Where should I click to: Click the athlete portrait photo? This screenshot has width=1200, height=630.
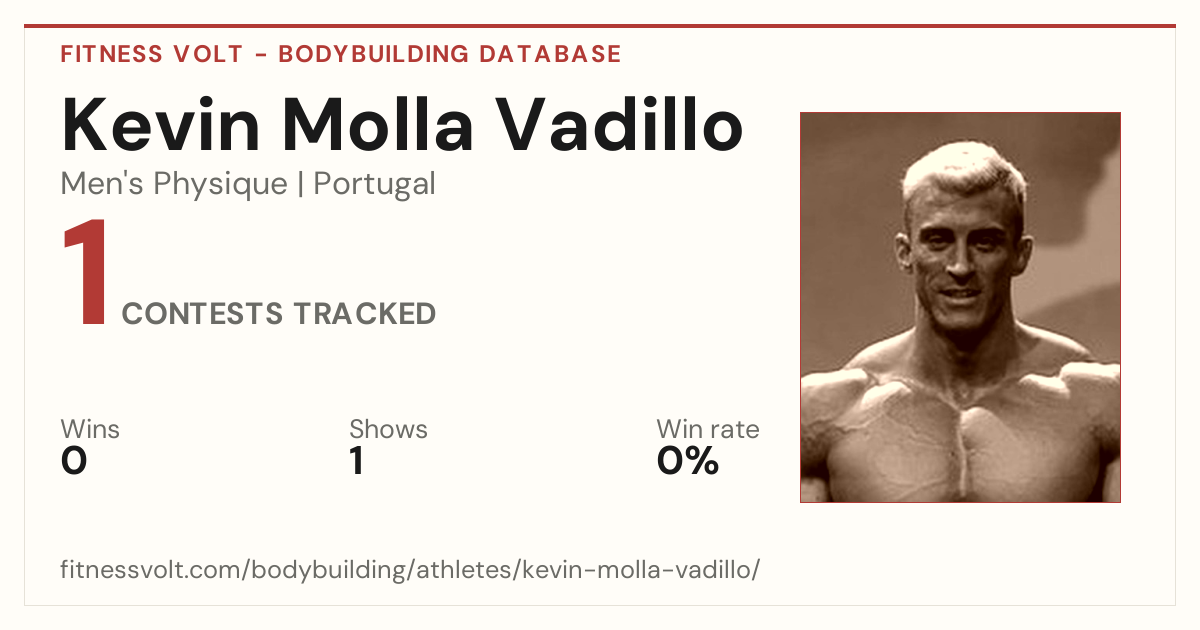pos(960,307)
